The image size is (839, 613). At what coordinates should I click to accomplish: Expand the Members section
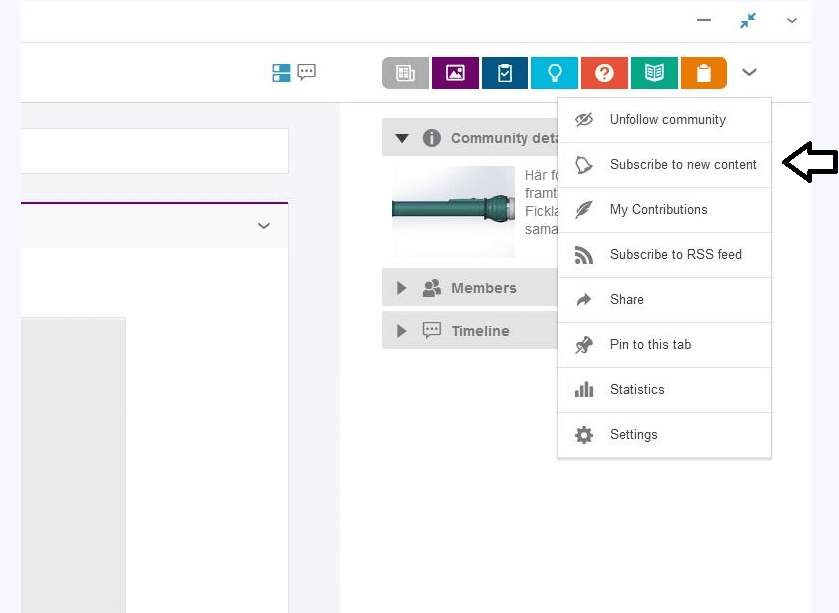point(402,288)
